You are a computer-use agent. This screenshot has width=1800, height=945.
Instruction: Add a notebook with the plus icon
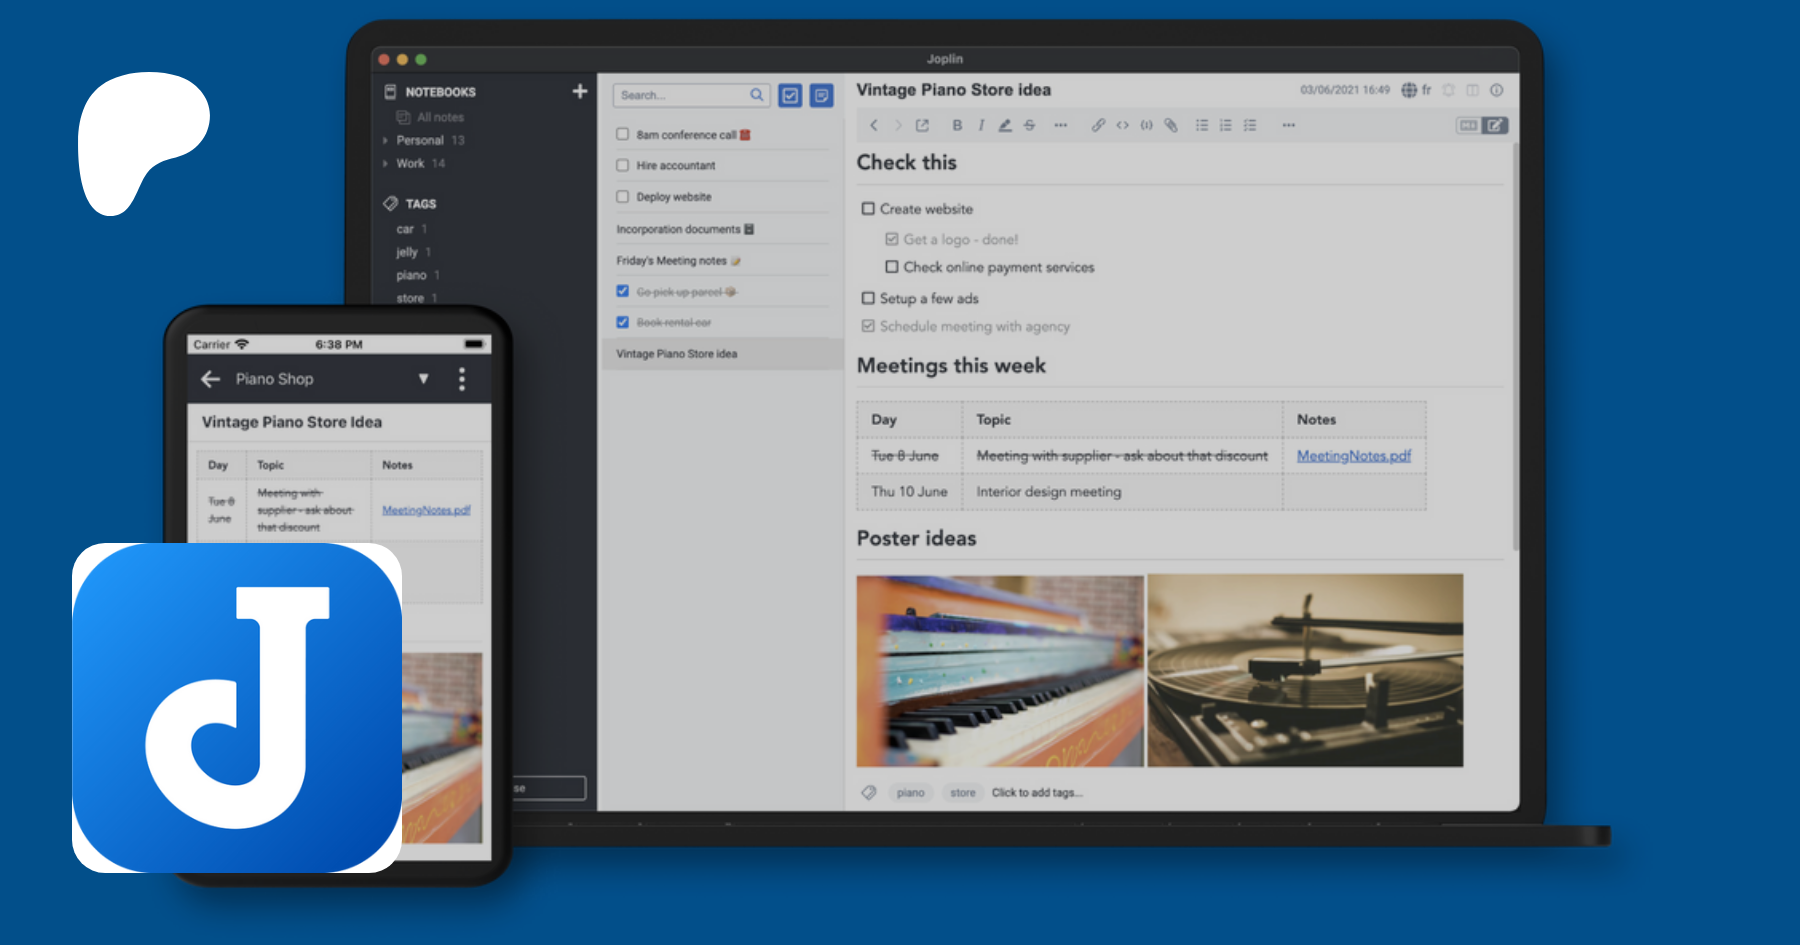tap(579, 91)
